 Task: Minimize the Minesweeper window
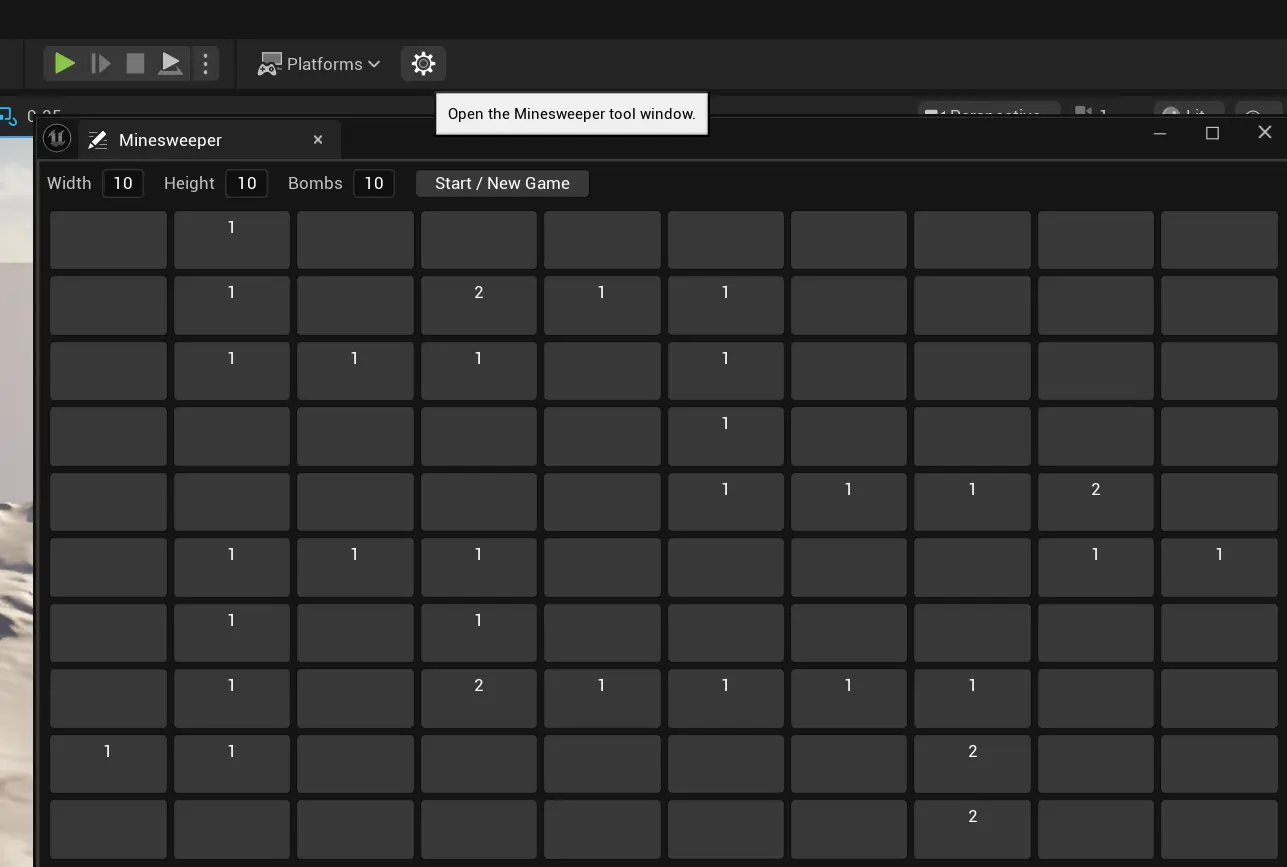pos(1160,133)
